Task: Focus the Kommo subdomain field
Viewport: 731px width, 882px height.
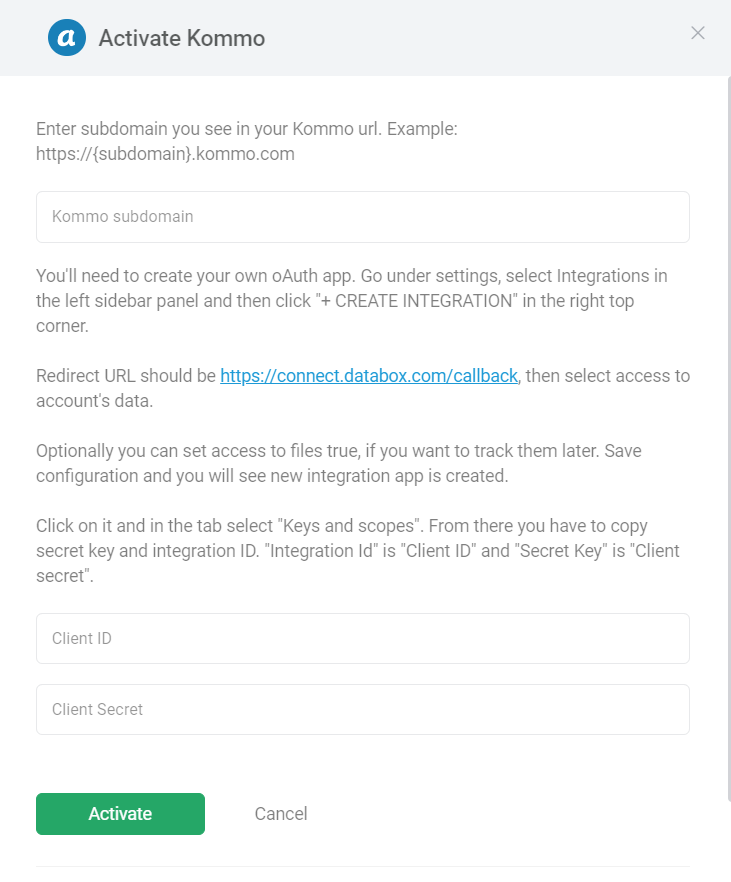Action: (x=363, y=217)
